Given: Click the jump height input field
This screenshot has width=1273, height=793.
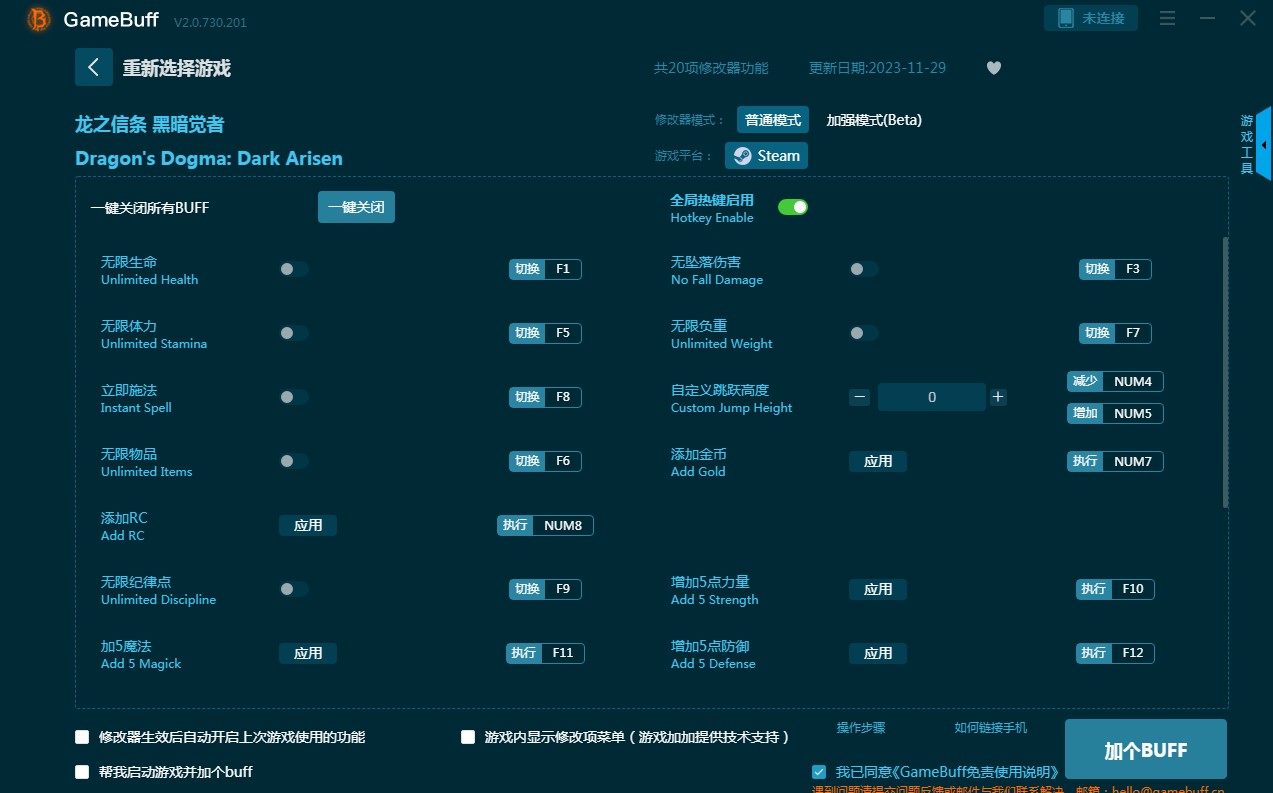Looking at the screenshot, I should click(x=932, y=397).
